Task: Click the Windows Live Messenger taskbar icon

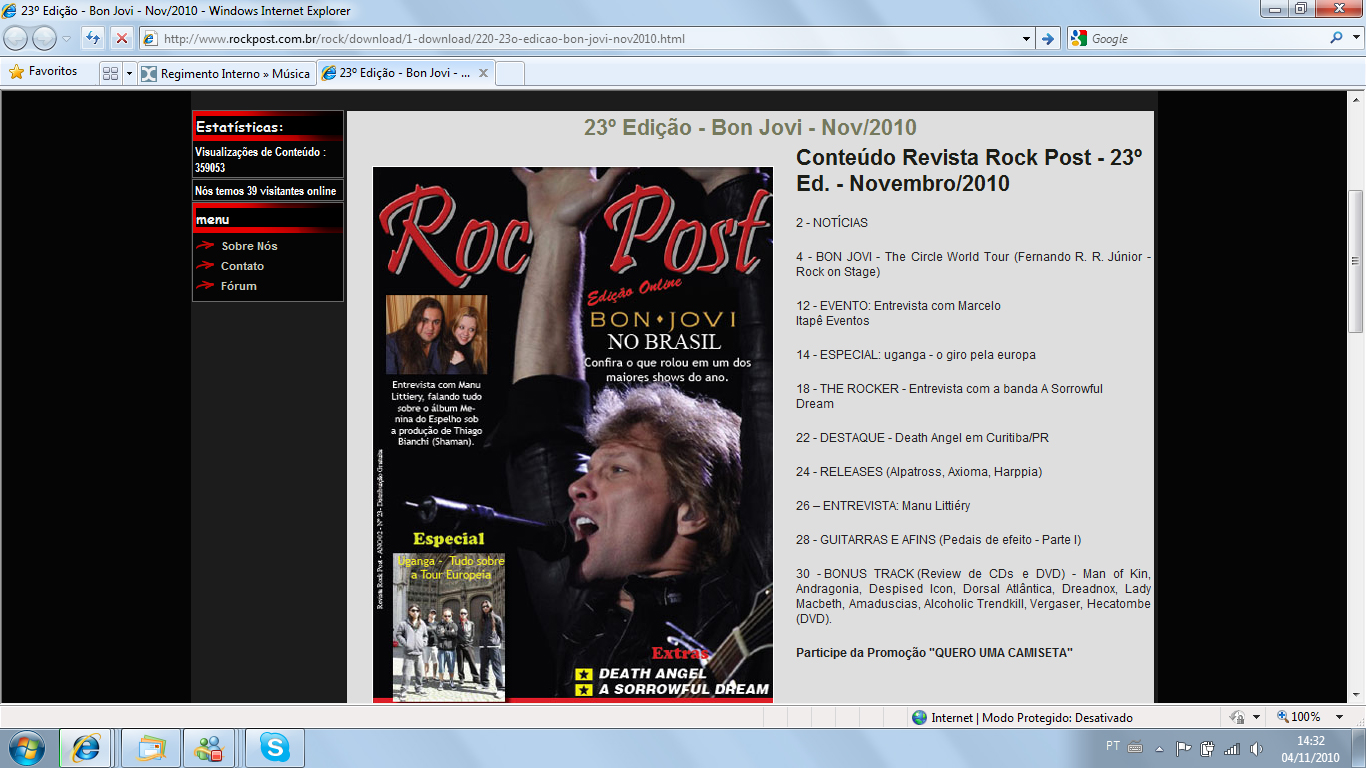Action: 209,748
